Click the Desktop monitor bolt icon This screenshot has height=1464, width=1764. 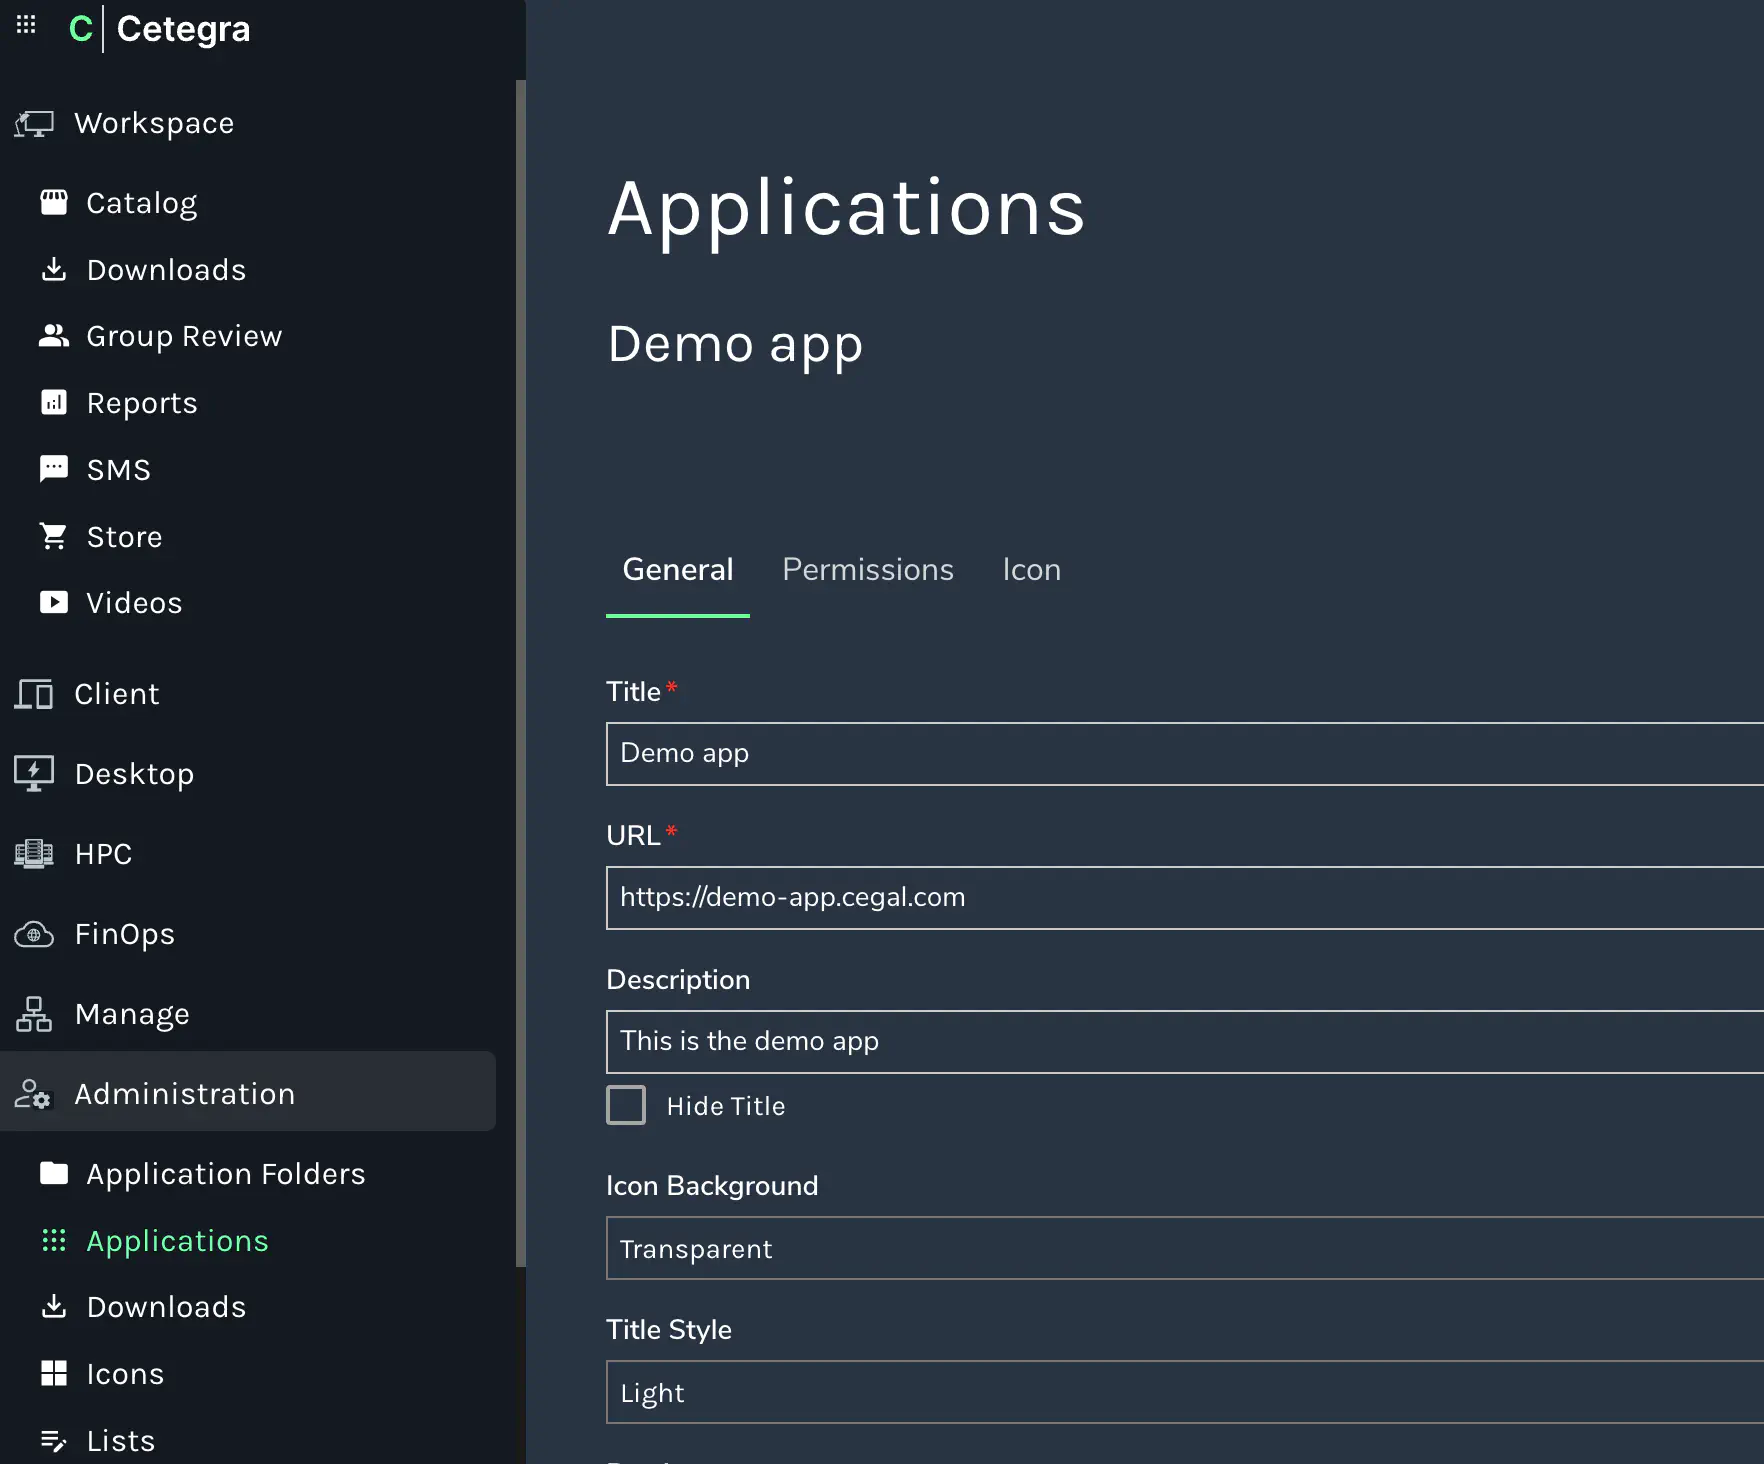point(34,774)
